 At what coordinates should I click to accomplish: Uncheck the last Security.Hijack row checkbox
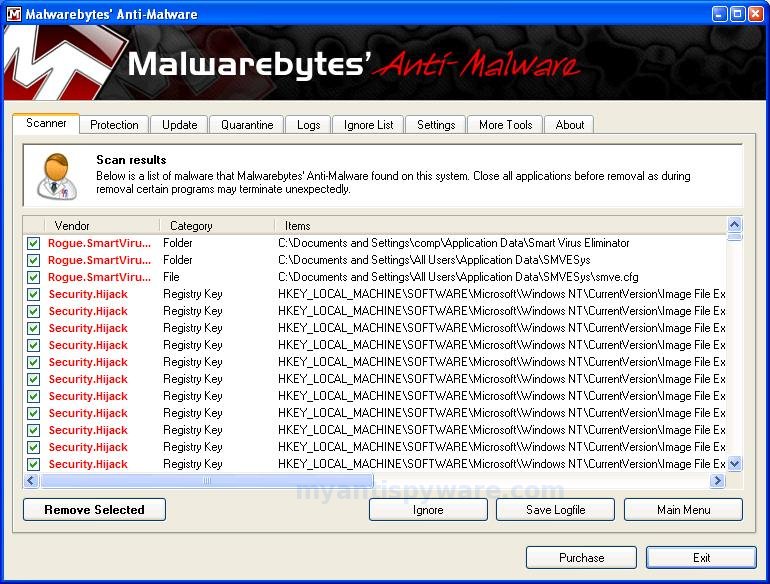coord(33,464)
